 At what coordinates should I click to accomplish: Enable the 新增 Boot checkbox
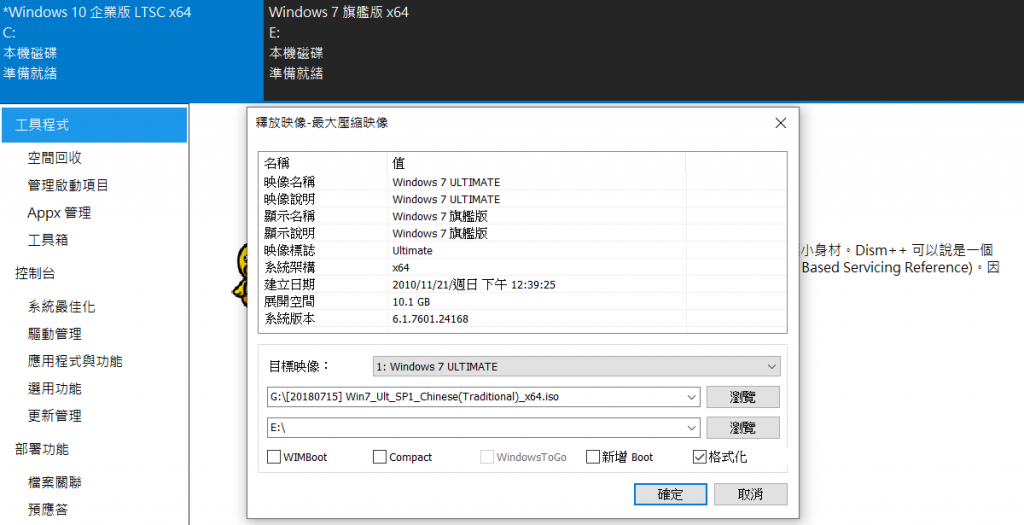pyautogui.click(x=592, y=457)
